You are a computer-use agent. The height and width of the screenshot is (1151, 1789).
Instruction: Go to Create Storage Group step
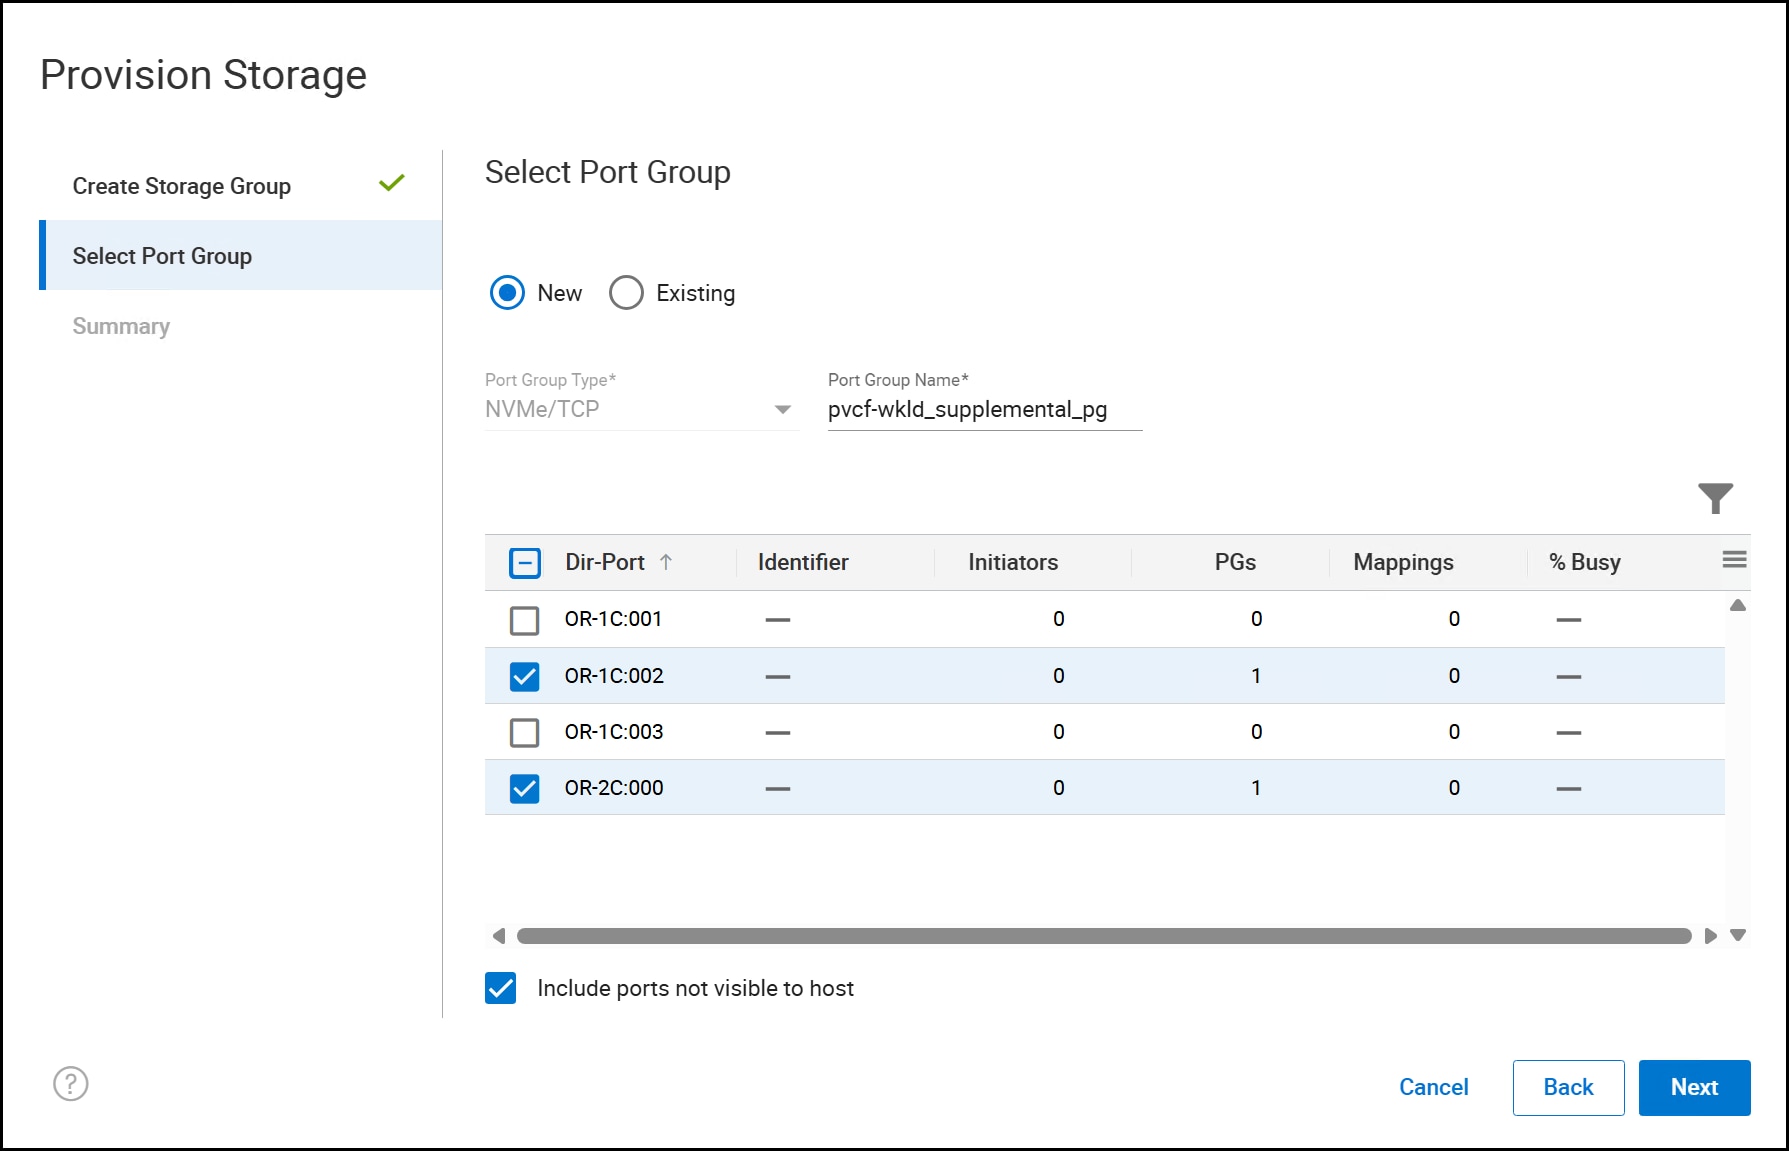(x=240, y=186)
